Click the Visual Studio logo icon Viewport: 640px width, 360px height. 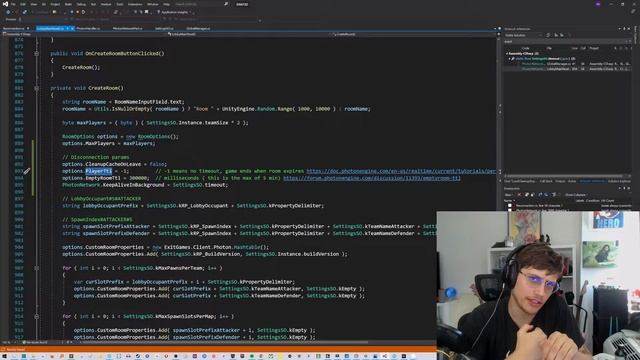coord(5,4)
